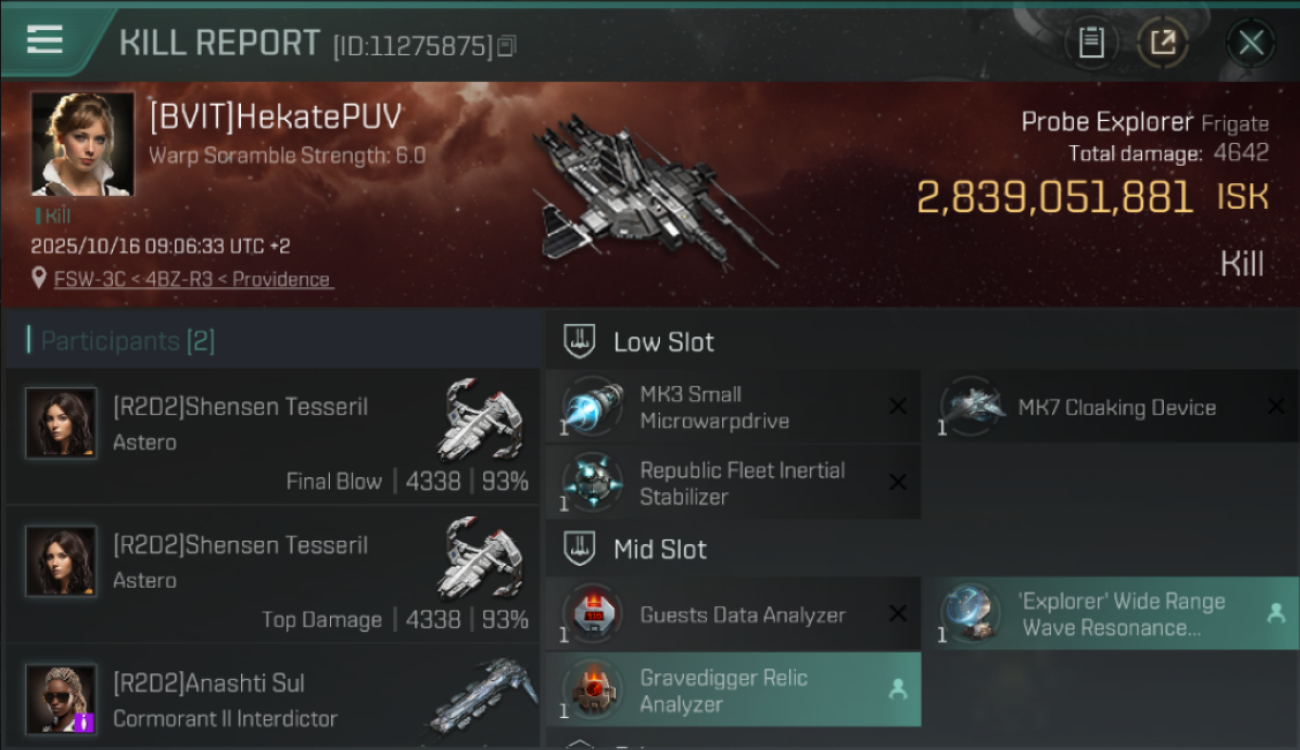
Task: Open Shensen Tesseril's Top Damage entry
Action: 272,574
